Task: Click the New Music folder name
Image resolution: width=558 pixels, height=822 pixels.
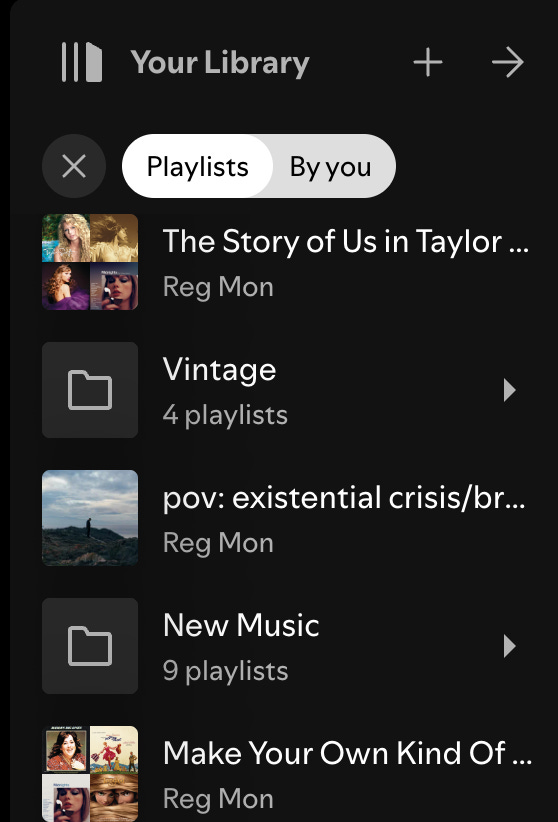Action: [241, 625]
